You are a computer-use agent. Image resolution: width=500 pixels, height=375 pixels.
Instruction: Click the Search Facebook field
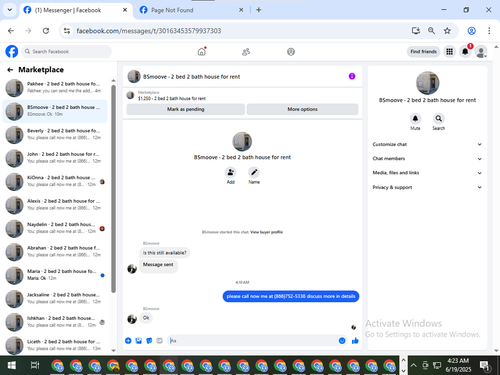pyautogui.click(x=67, y=52)
